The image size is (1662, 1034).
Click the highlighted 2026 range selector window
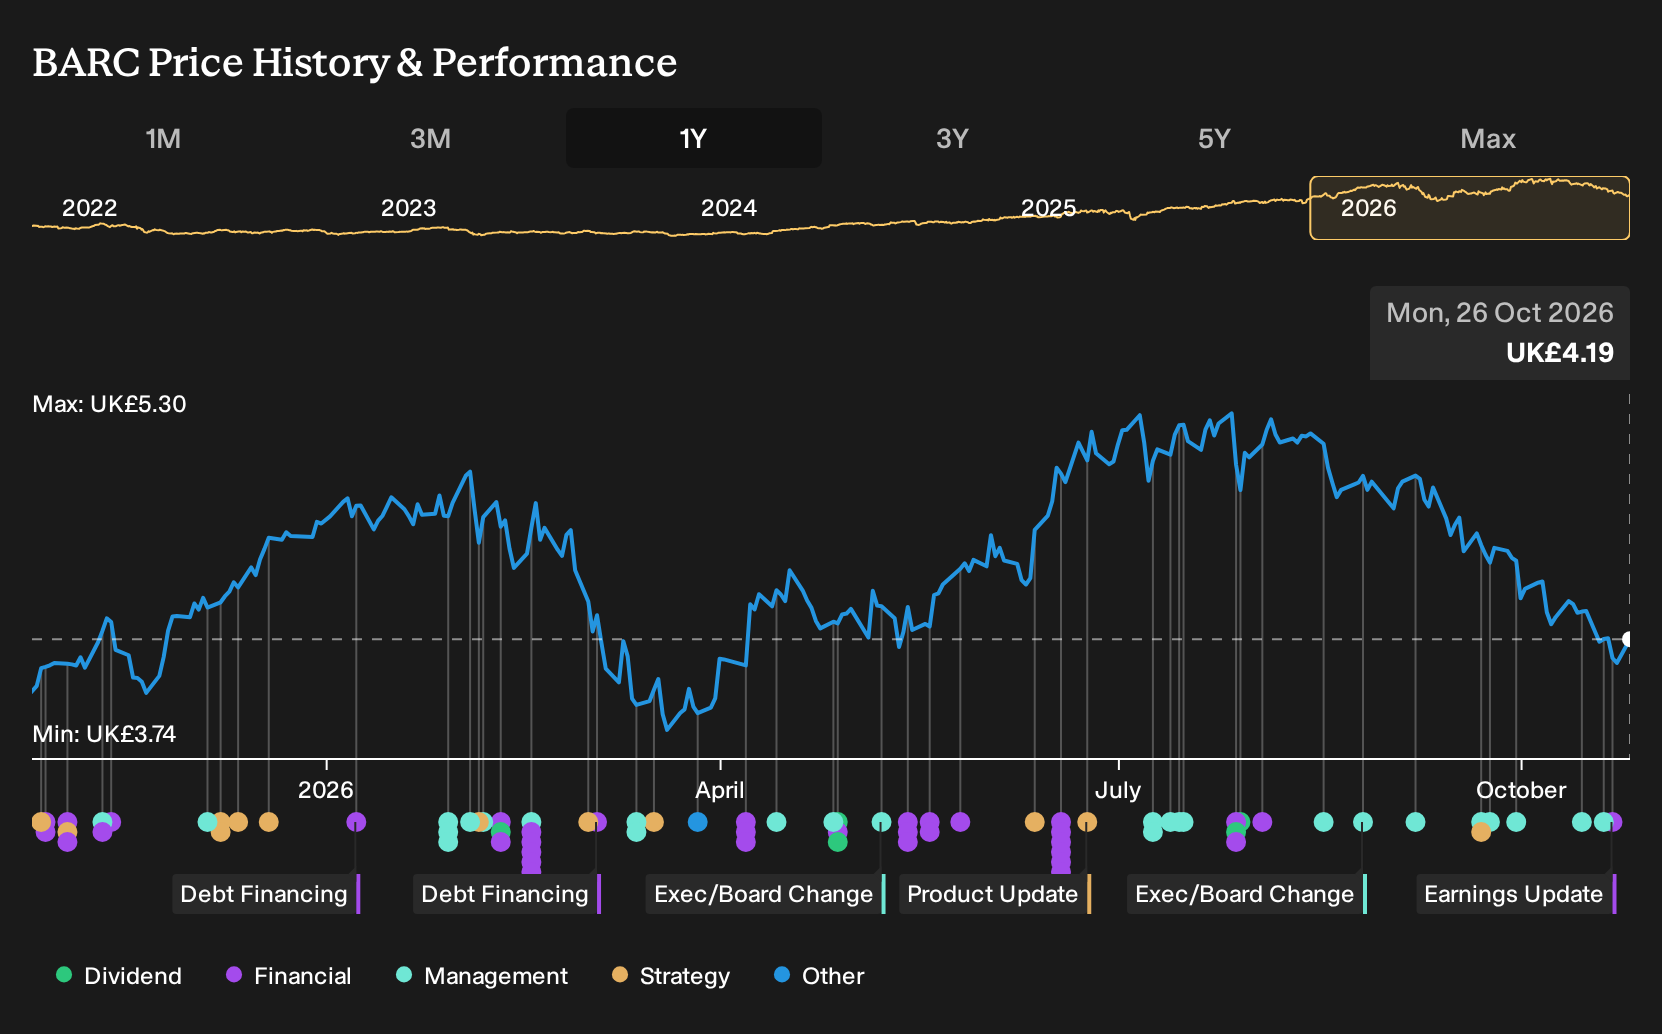1469,208
